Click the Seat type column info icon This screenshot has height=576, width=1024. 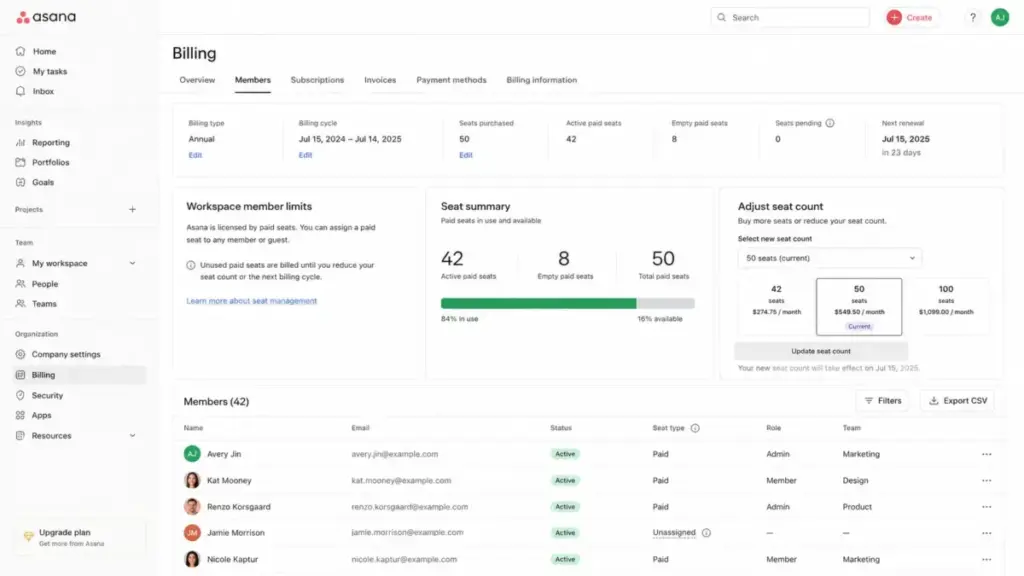(695, 428)
